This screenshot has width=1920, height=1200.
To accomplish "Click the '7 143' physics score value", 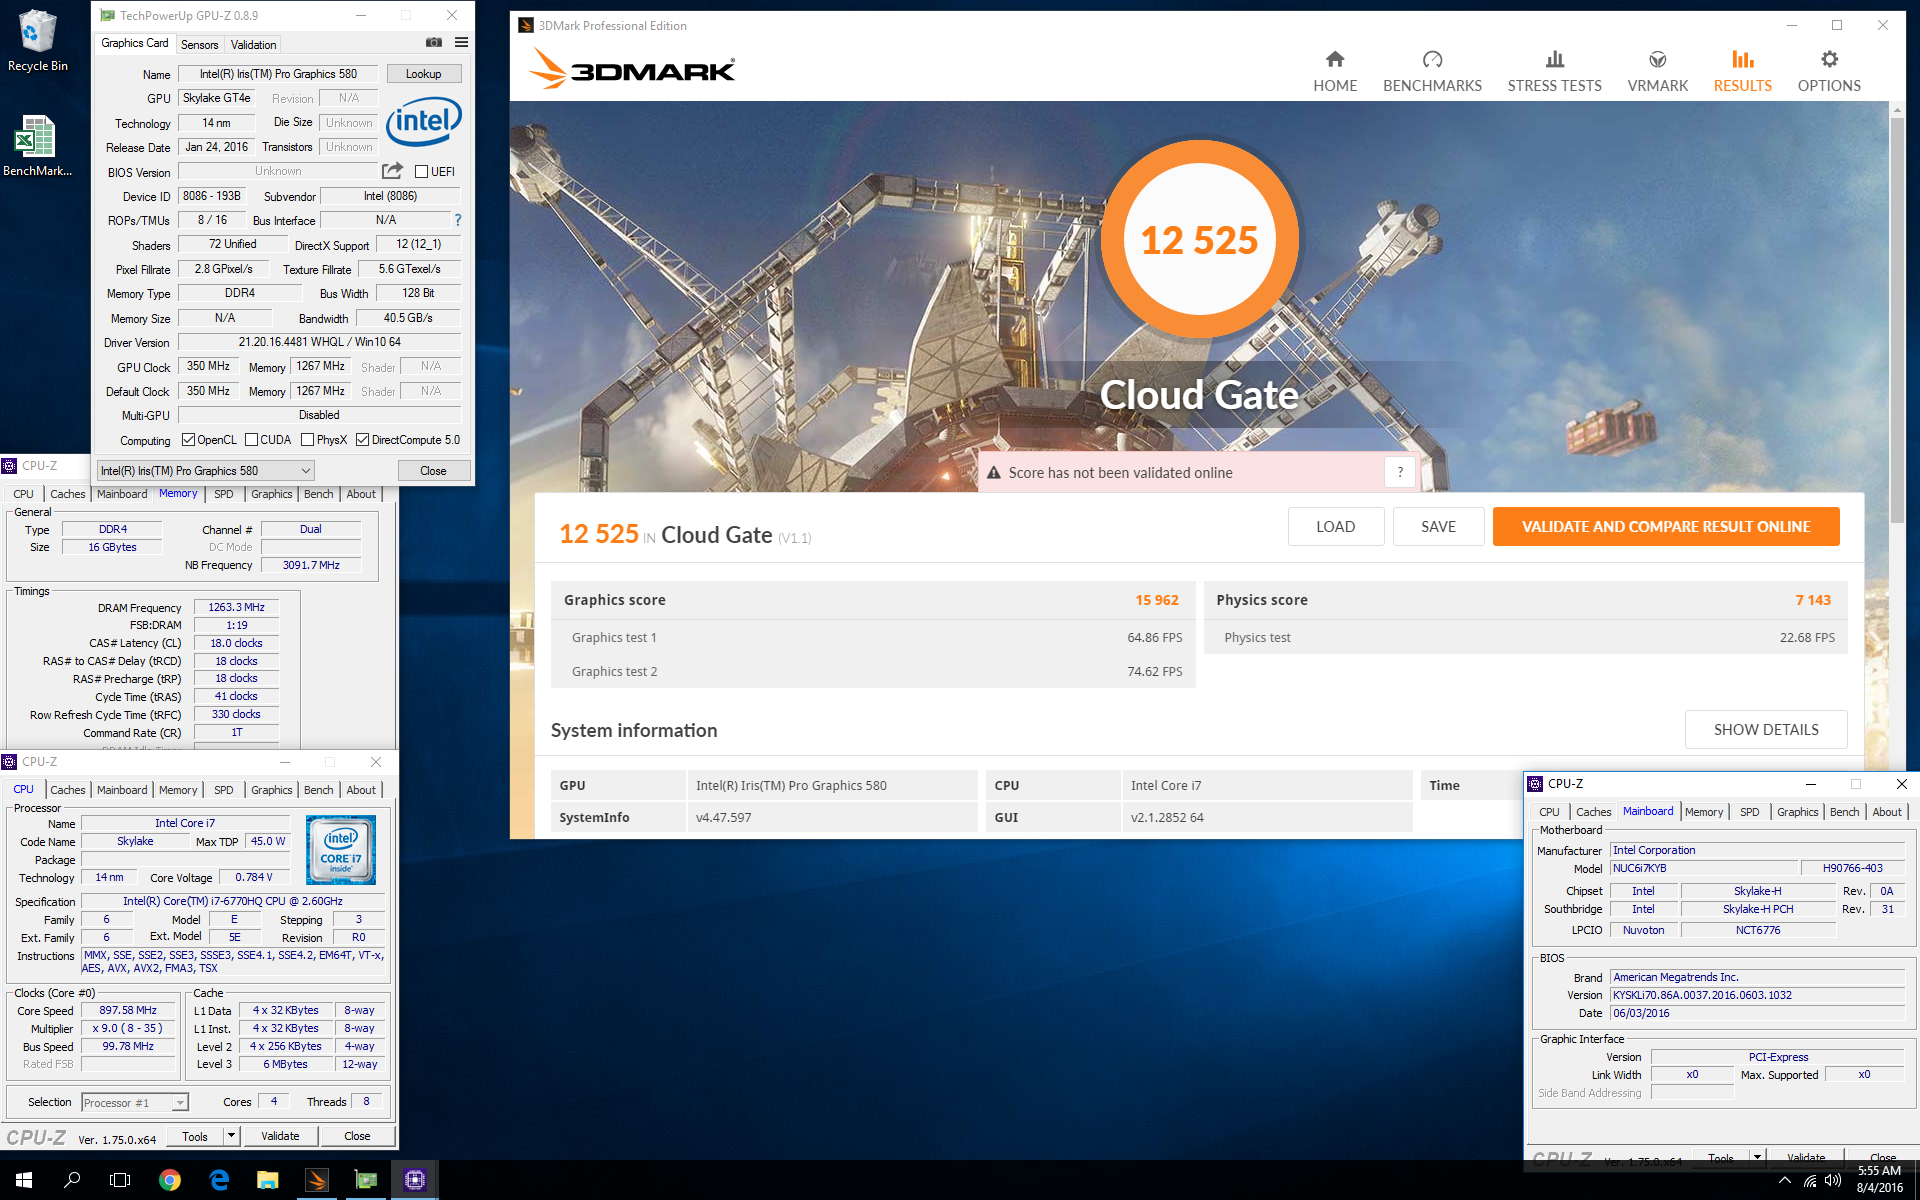I will click(x=1813, y=600).
